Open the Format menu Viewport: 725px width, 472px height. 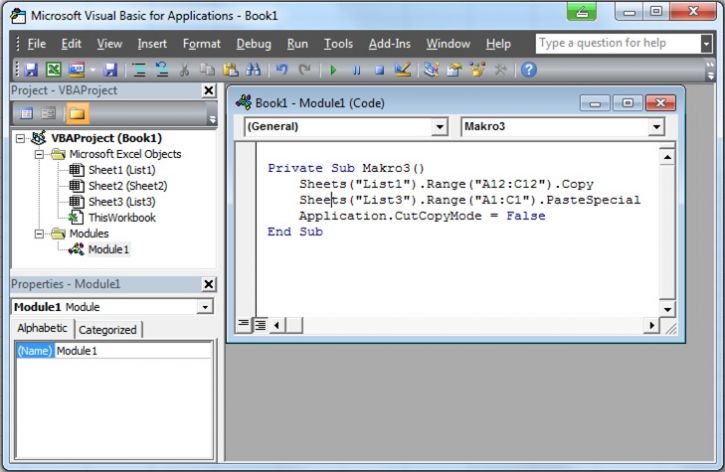(x=202, y=44)
